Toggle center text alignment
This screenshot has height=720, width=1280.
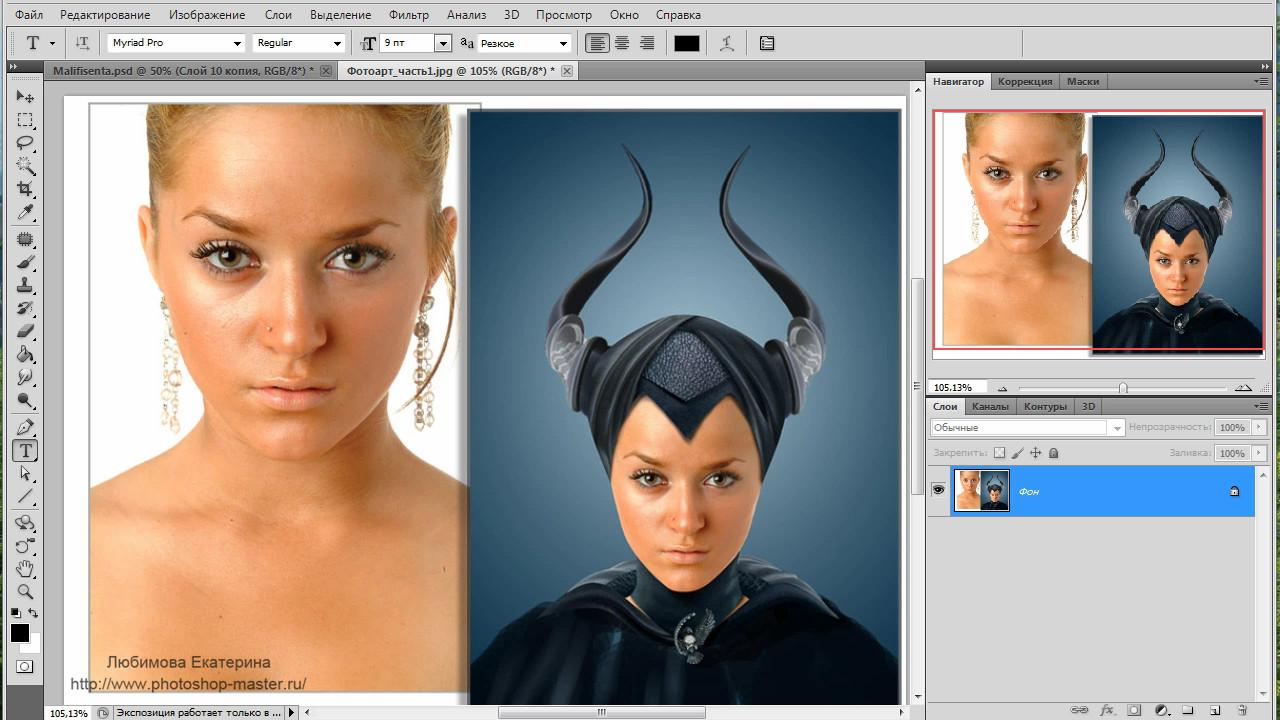click(x=622, y=43)
